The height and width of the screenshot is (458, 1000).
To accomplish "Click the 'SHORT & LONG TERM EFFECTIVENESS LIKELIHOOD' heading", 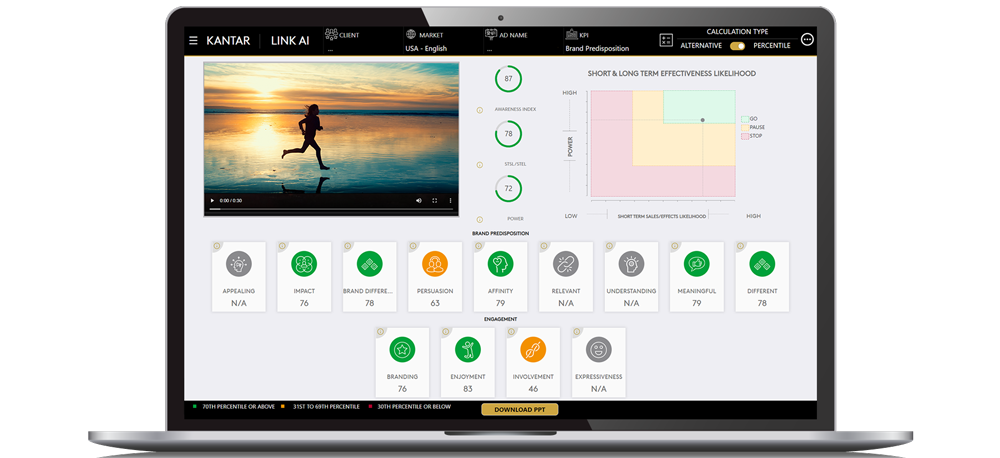I will [672, 74].
